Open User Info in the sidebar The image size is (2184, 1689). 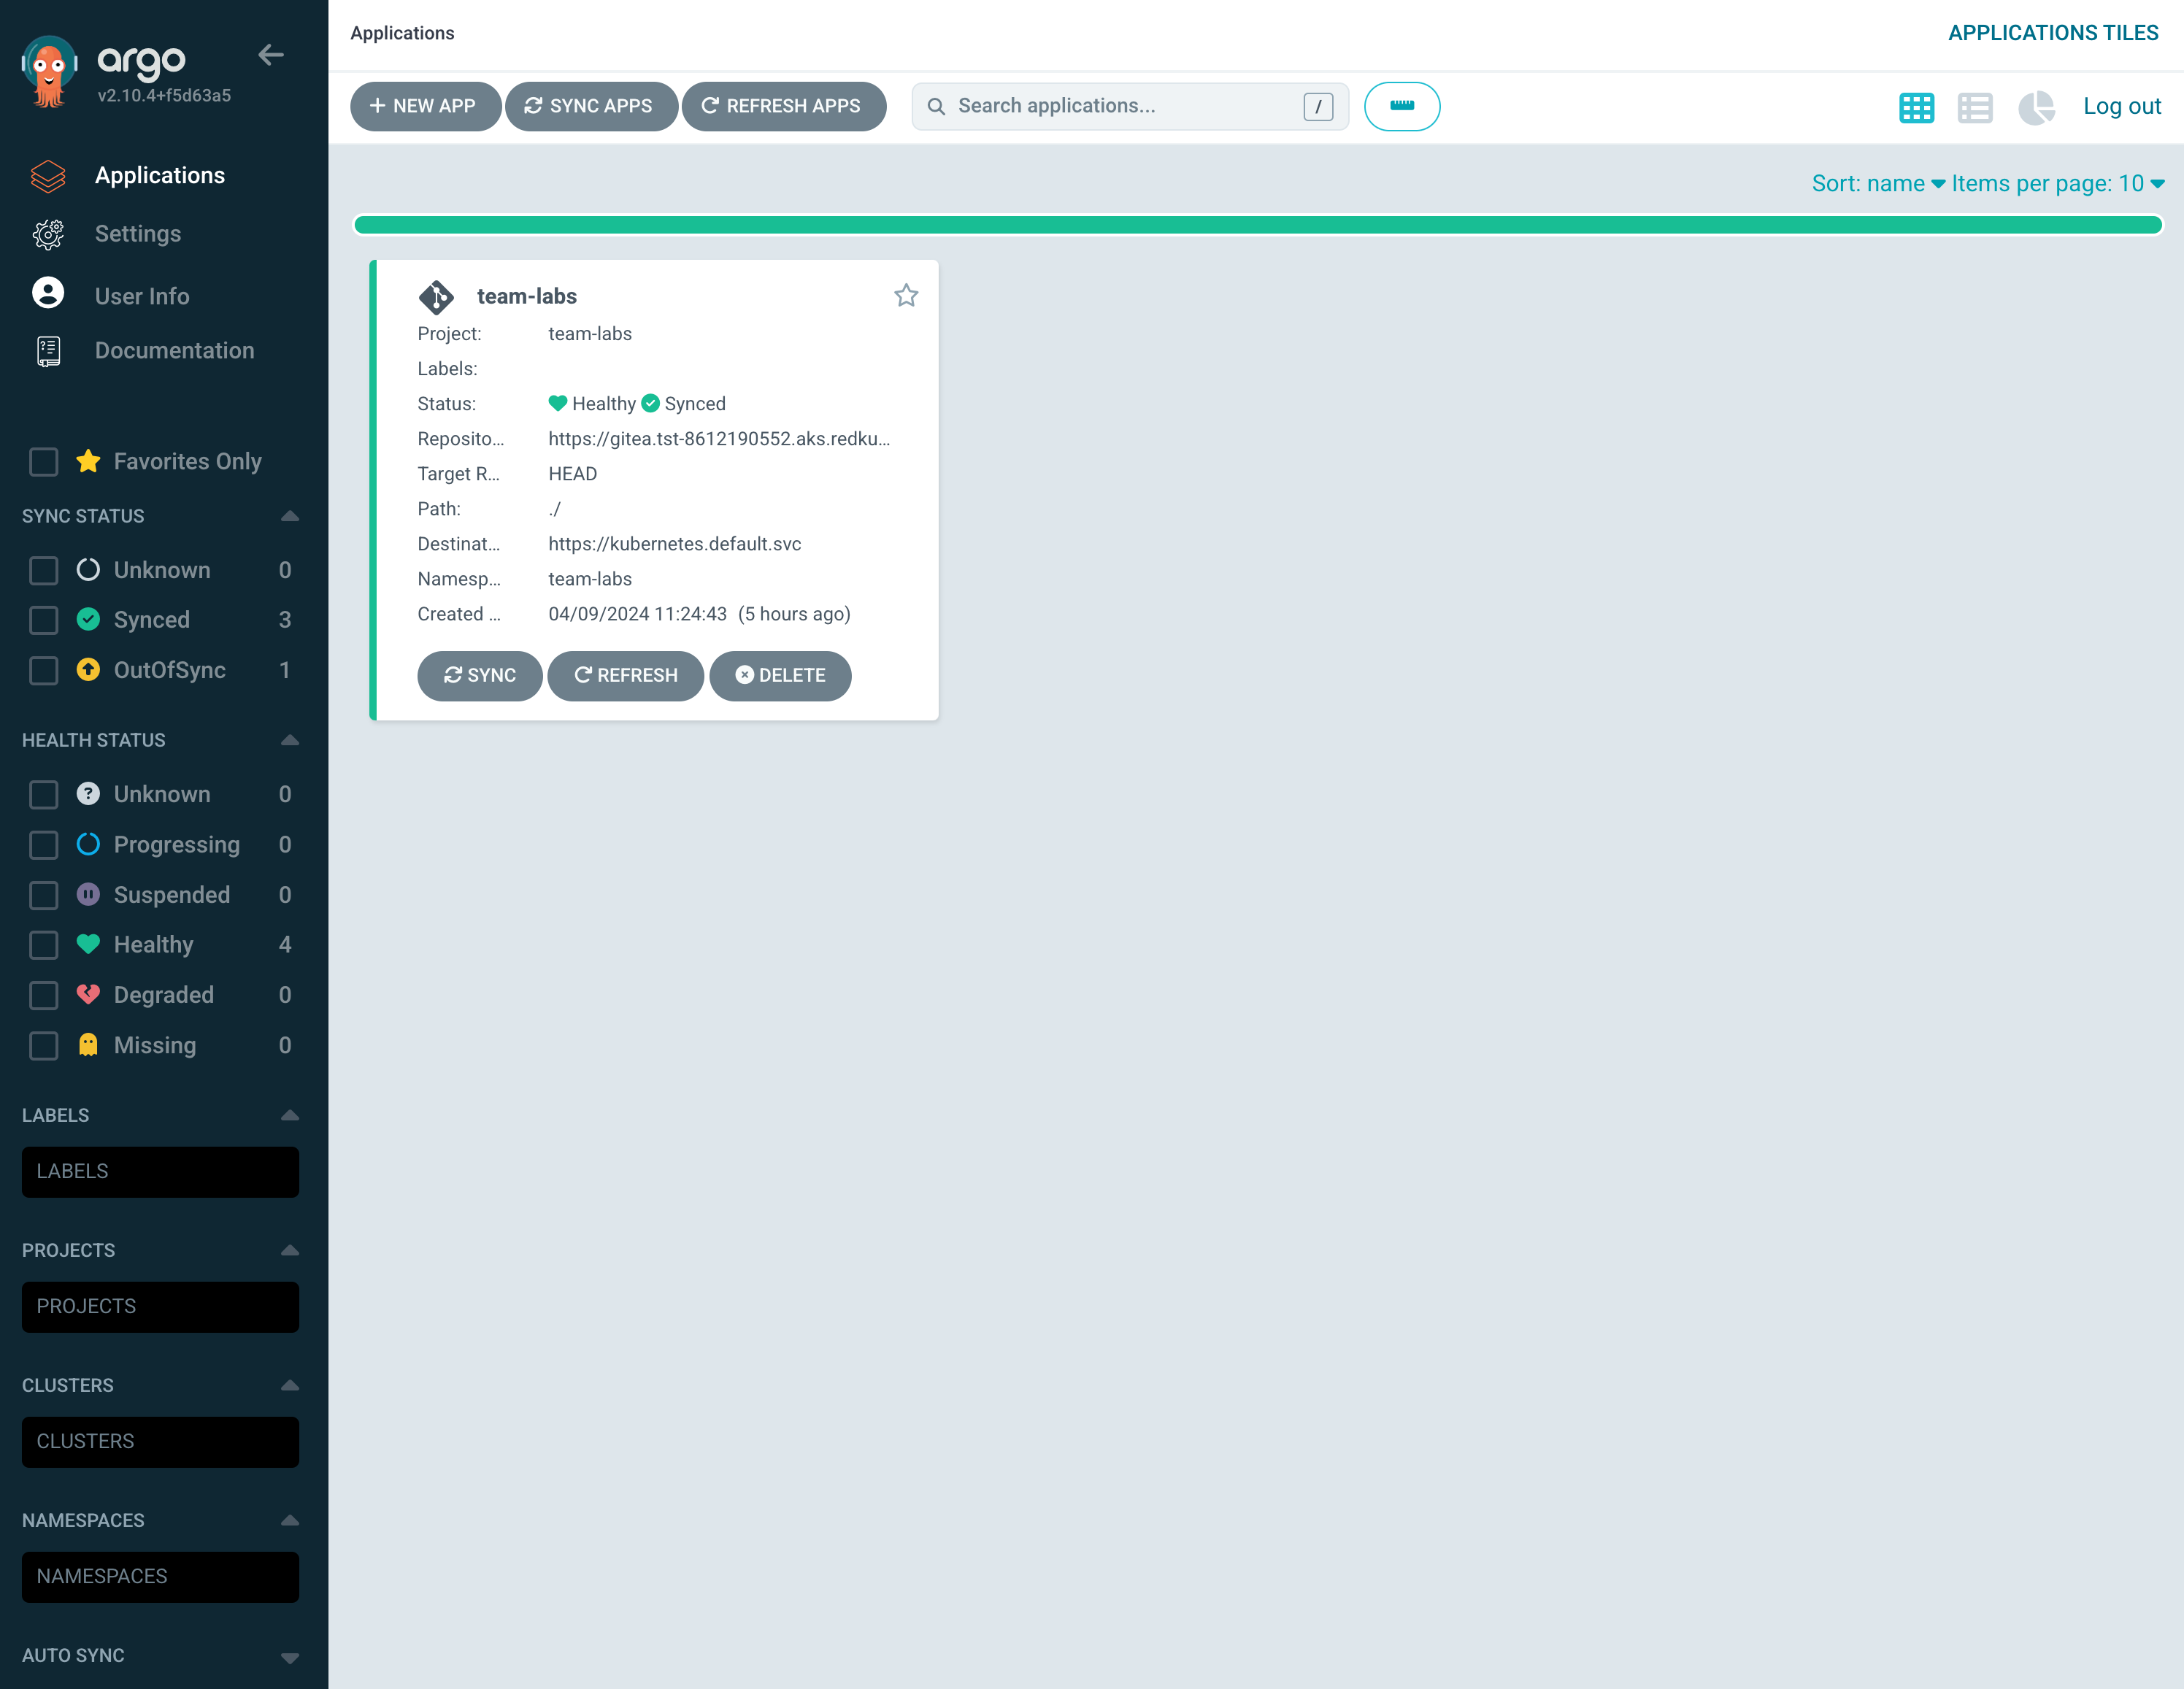141,296
